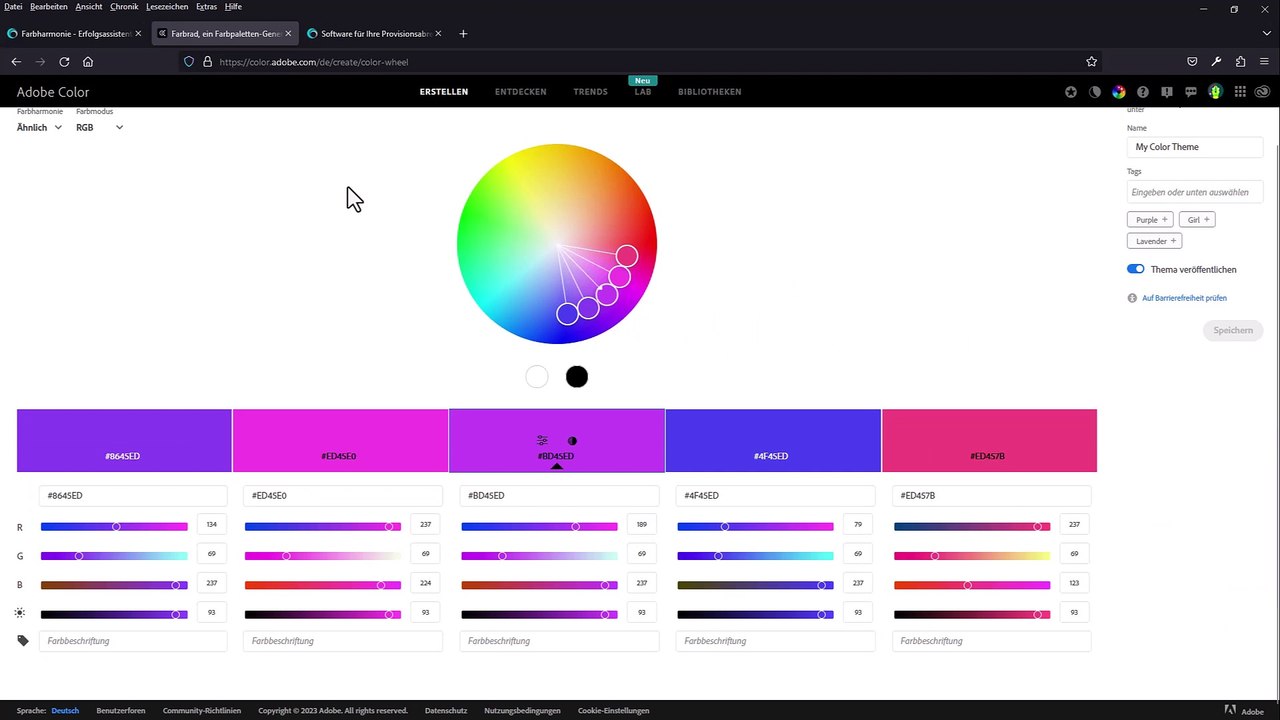Image resolution: width=1280 pixels, height=720 pixels.
Task: Open the Lesezeichen menu
Action: click(x=167, y=7)
